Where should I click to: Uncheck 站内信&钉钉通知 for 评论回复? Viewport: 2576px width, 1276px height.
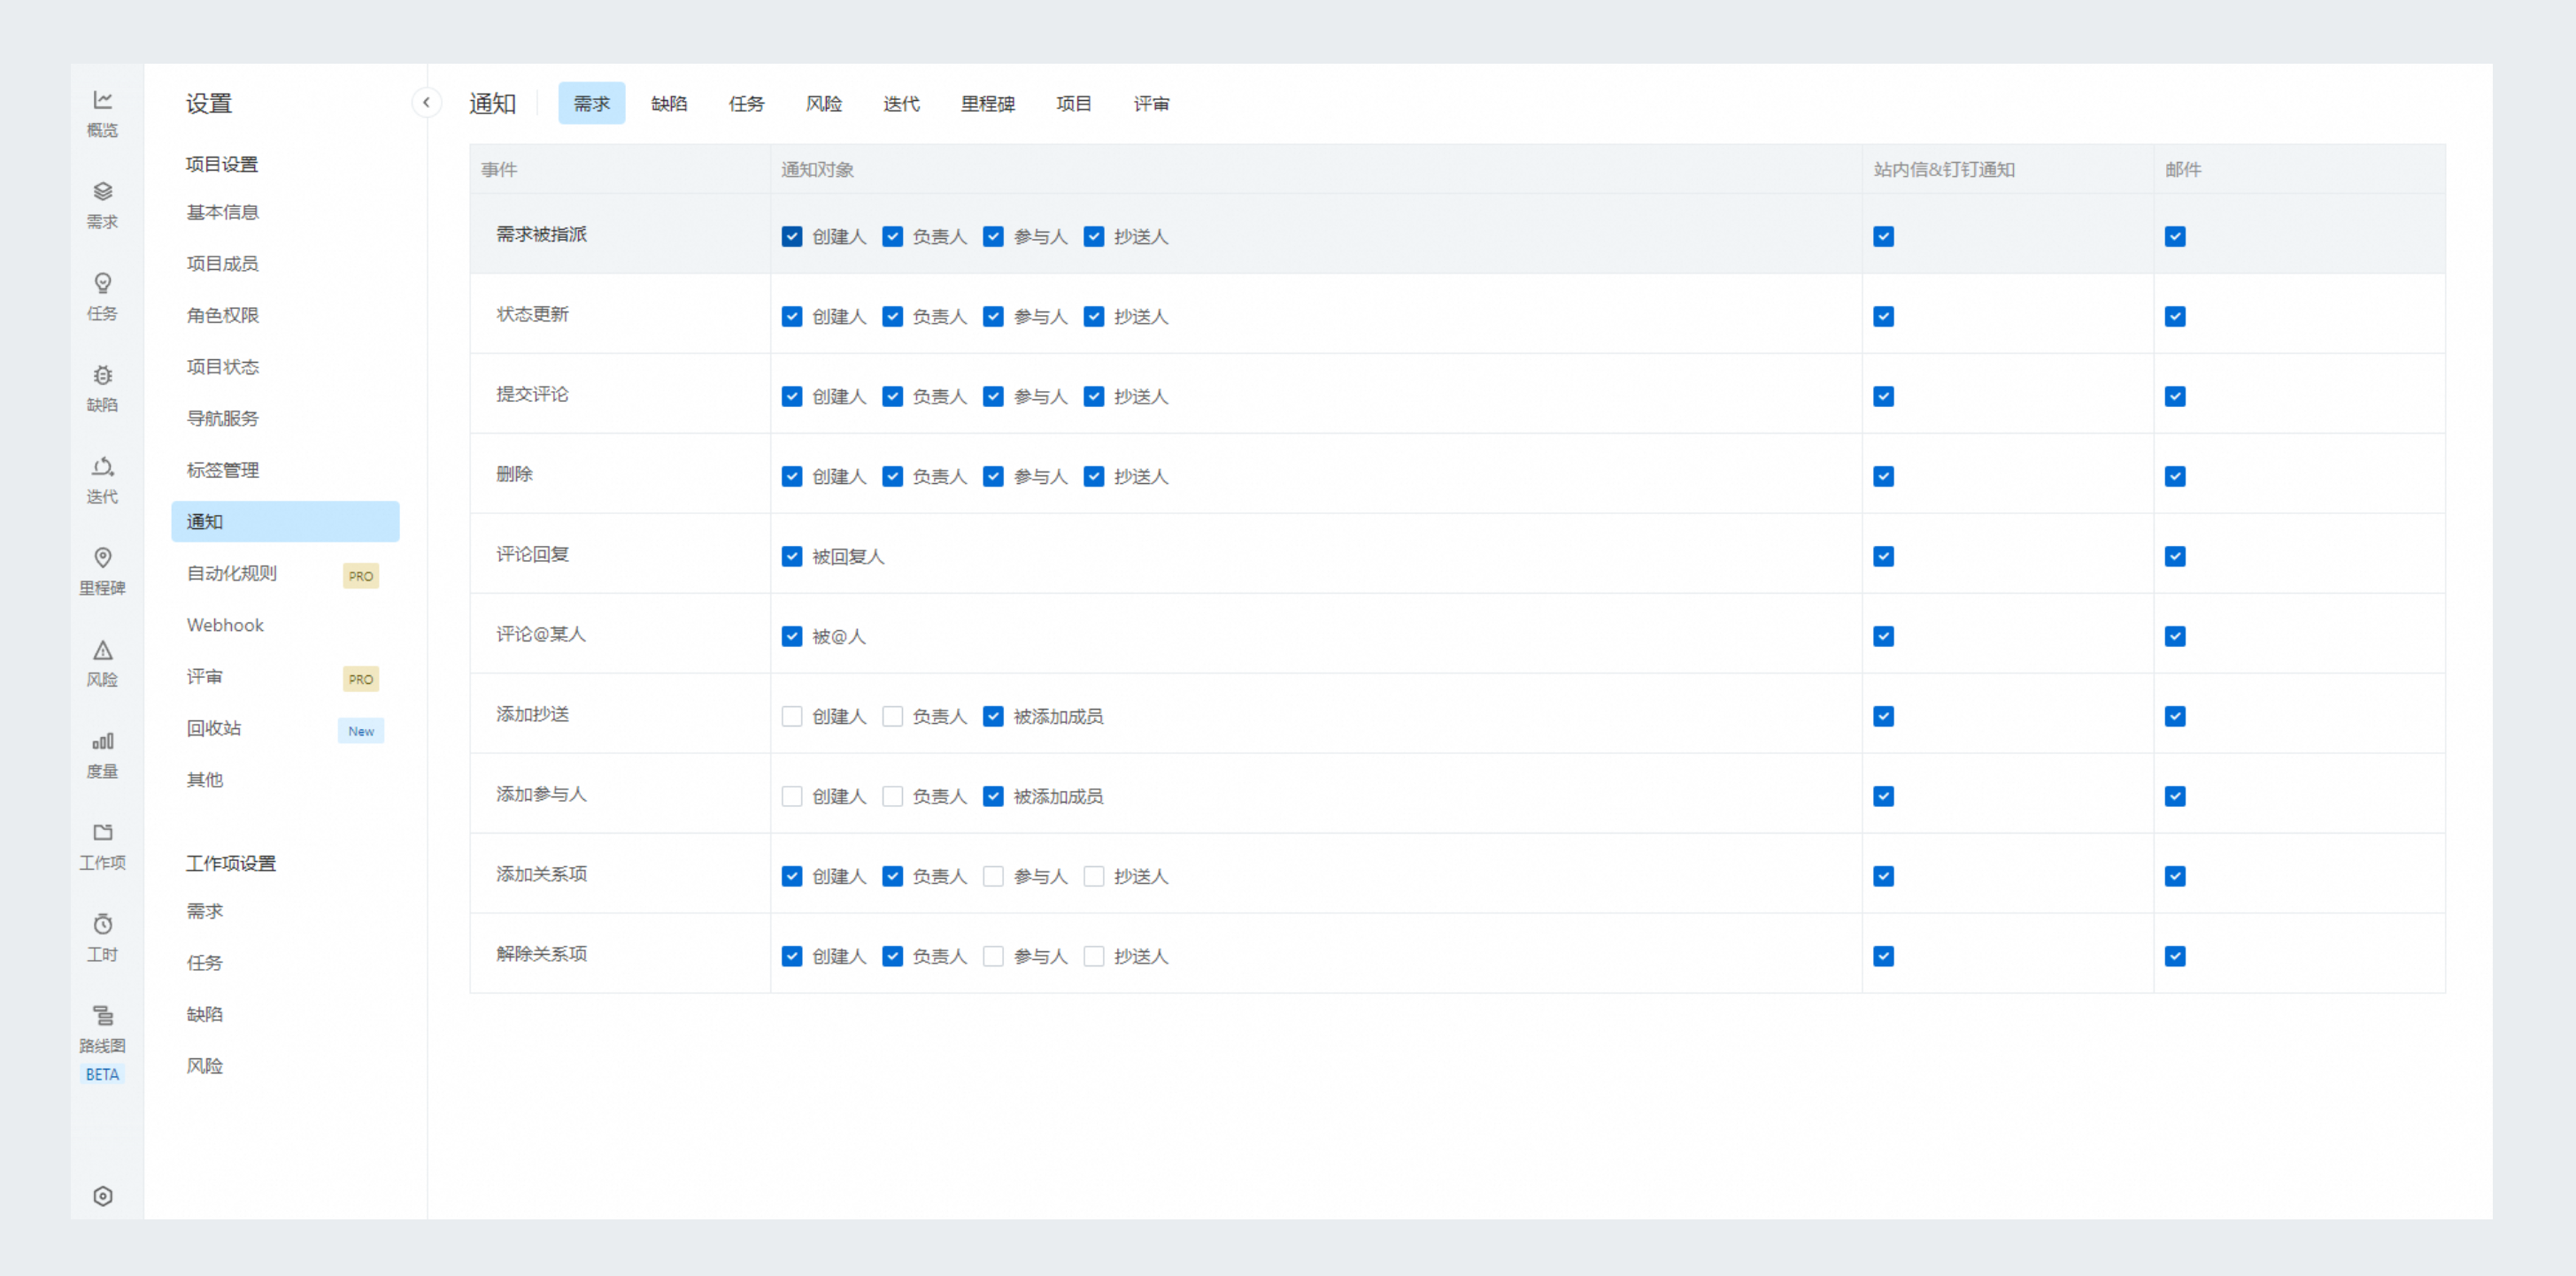[1884, 557]
